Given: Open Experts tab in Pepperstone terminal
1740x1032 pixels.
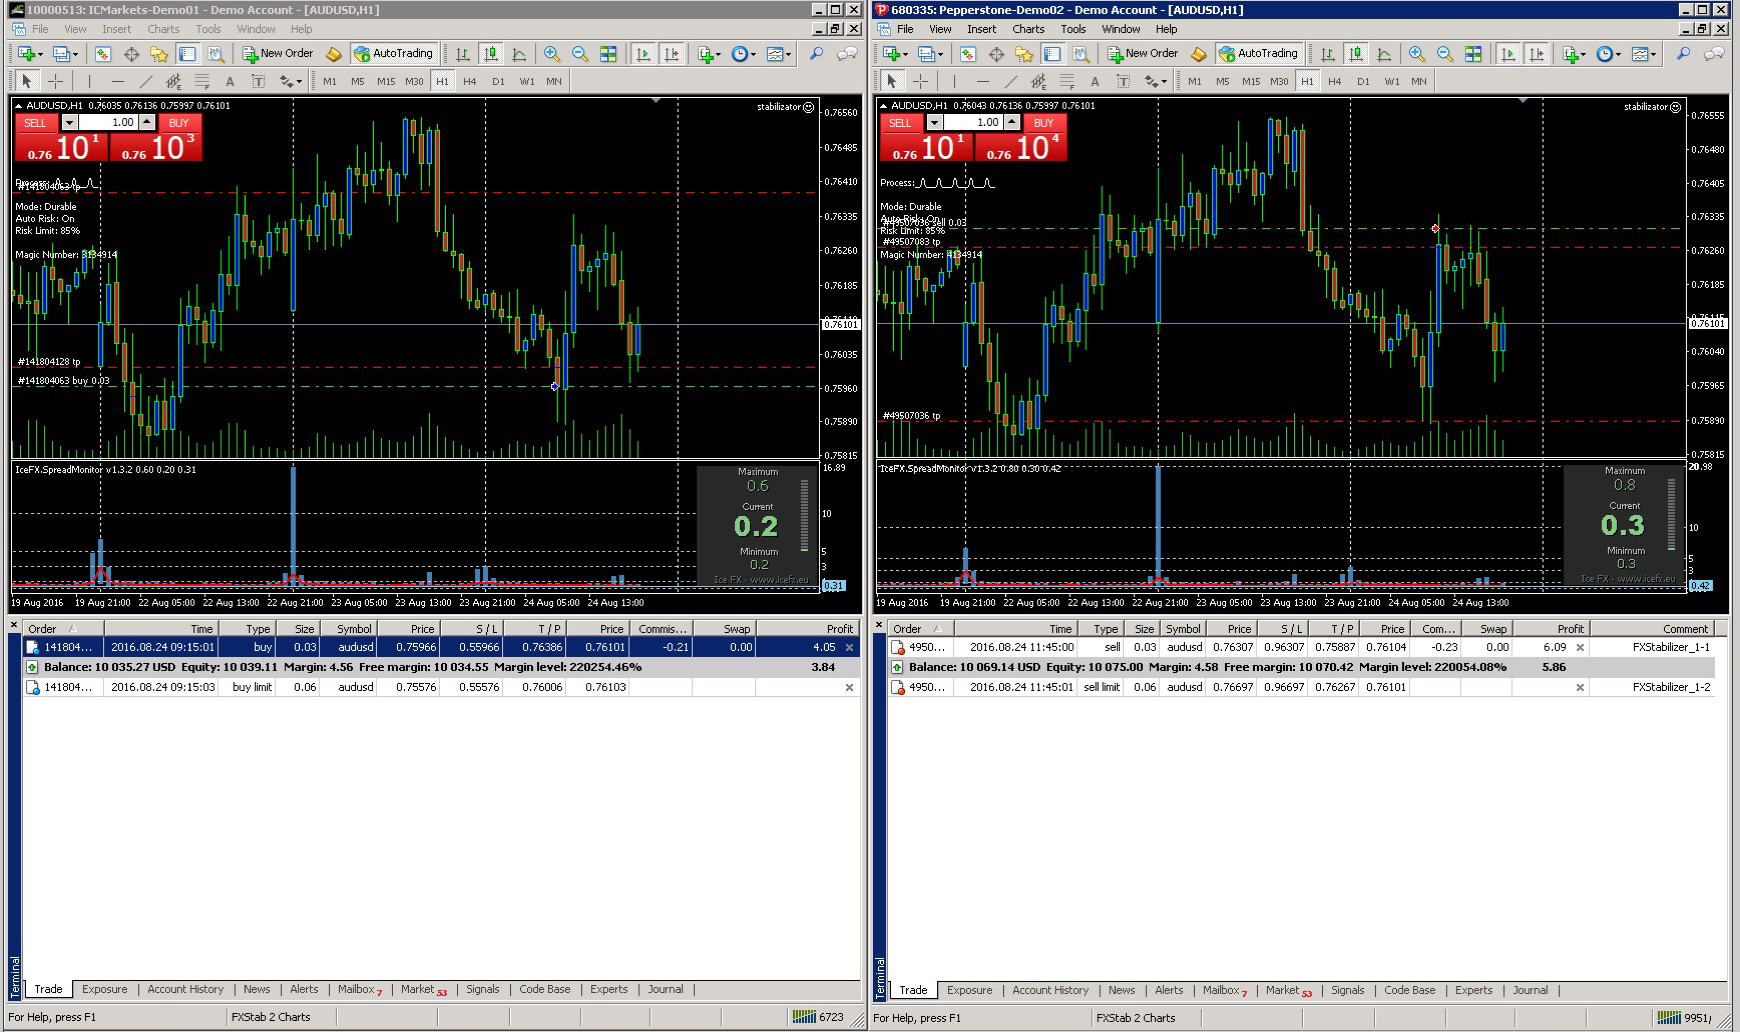Looking at the screenshot, I should (x=1473, y=990).
